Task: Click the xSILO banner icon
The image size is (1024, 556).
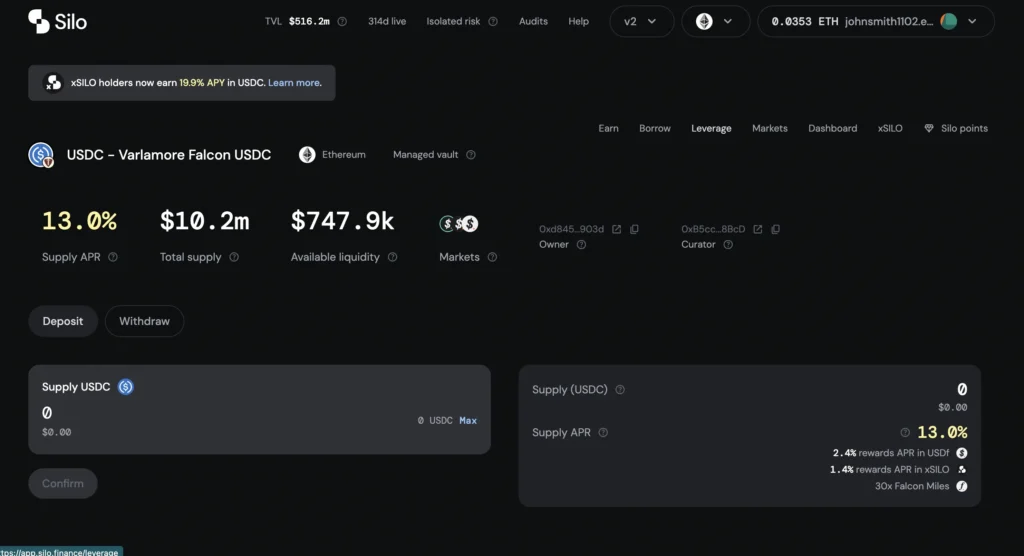Action: (53, 83)
